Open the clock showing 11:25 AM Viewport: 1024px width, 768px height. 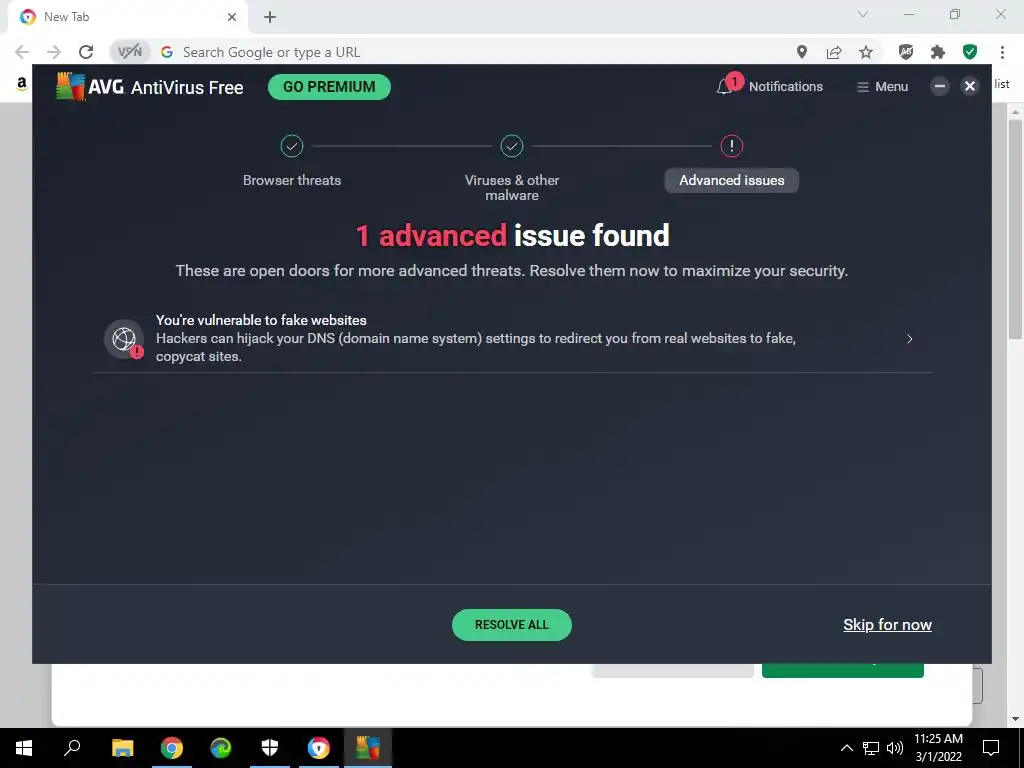[x=938, y=748]
